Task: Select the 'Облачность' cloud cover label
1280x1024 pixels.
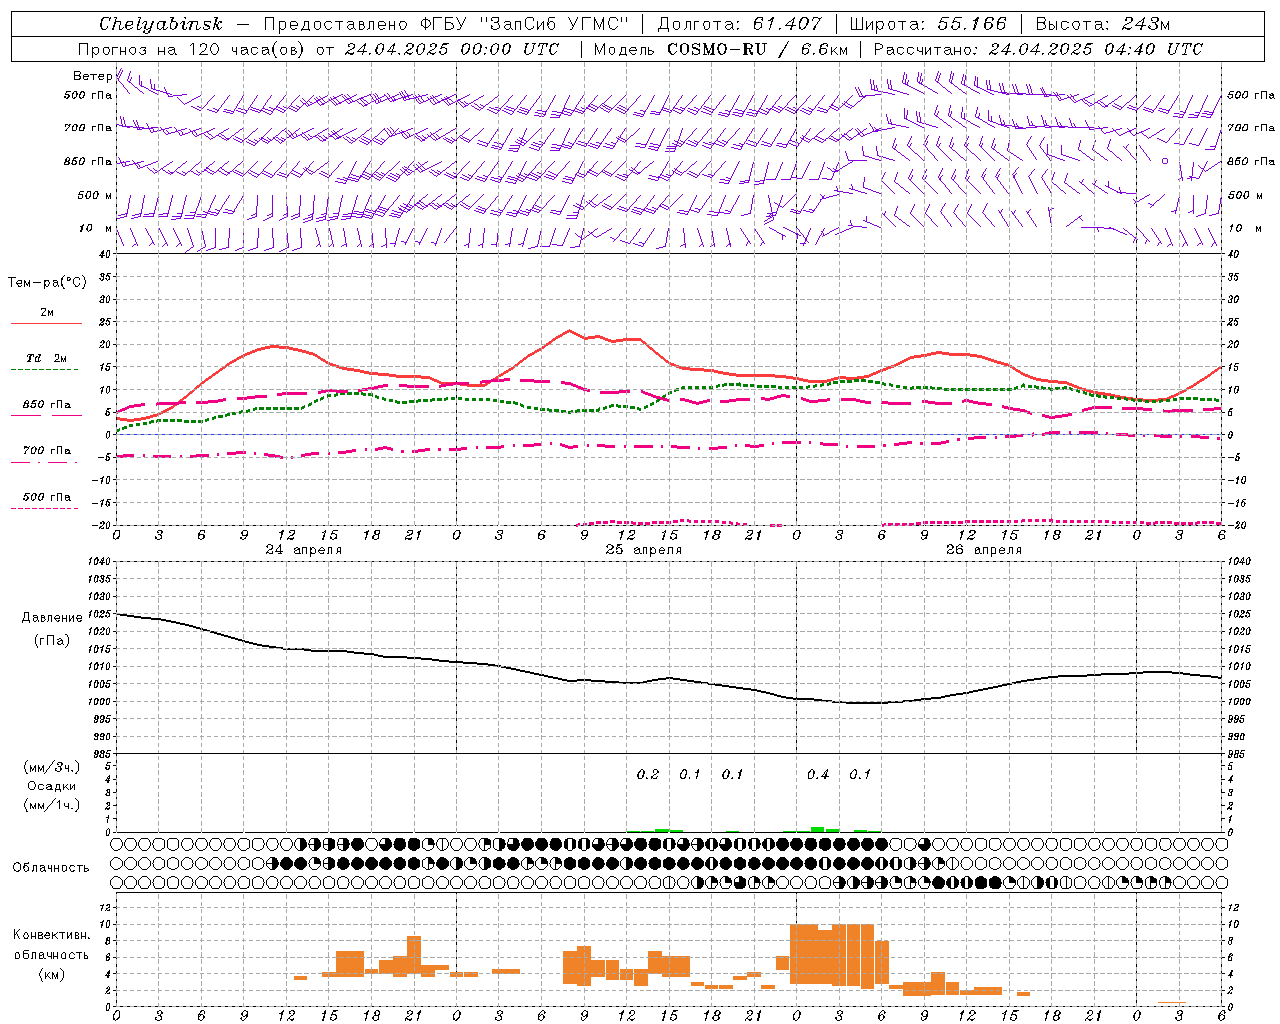Action: 51,868
